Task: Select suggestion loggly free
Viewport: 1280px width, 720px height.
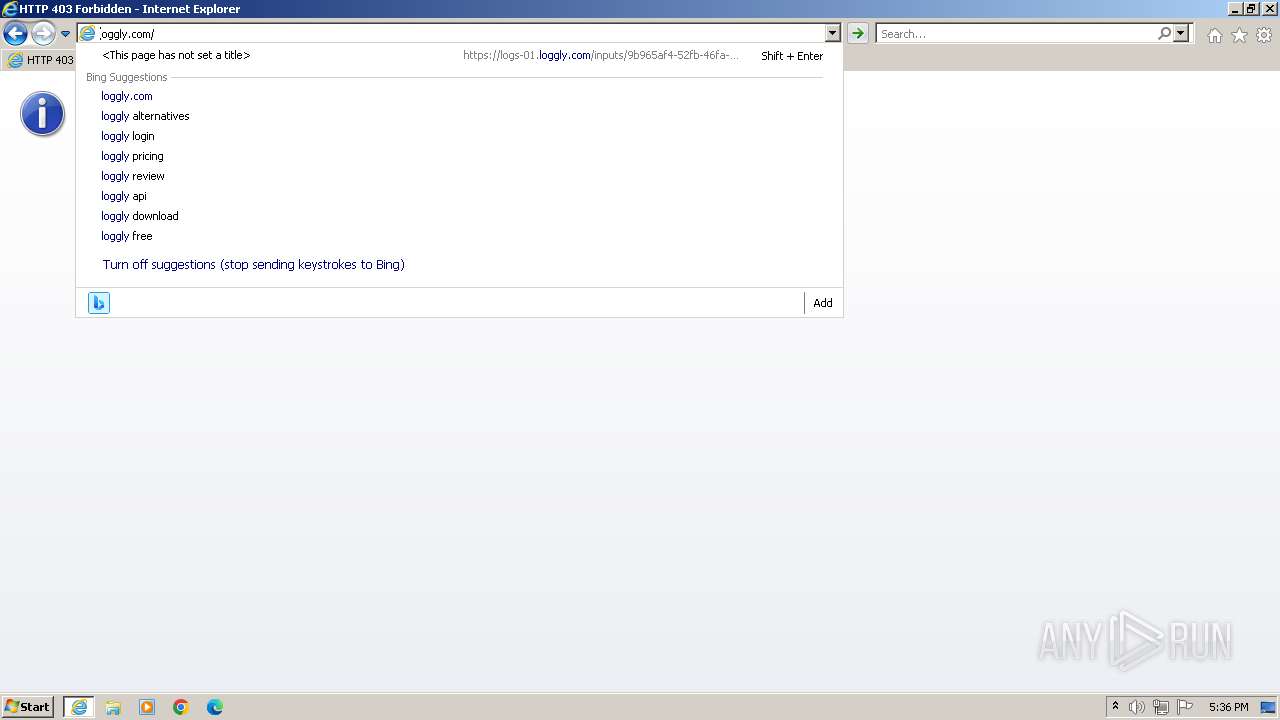Action: [127, 236]
